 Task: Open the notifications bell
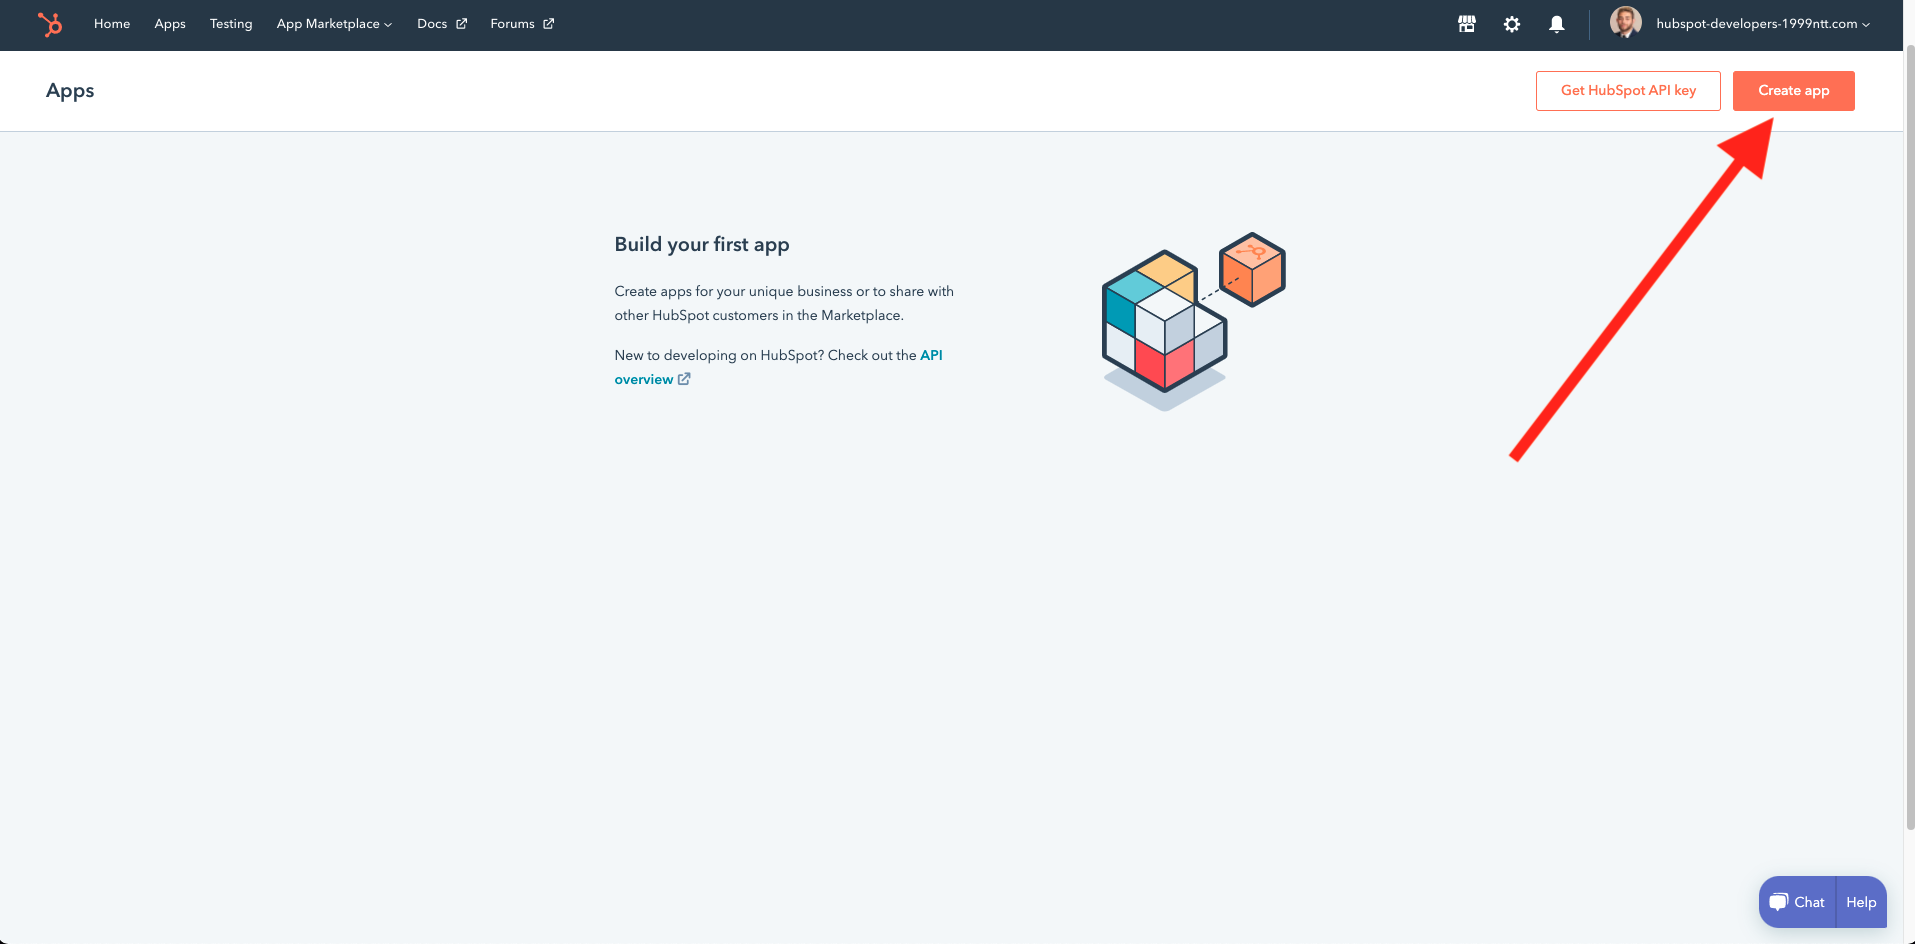pos(1557,24)
